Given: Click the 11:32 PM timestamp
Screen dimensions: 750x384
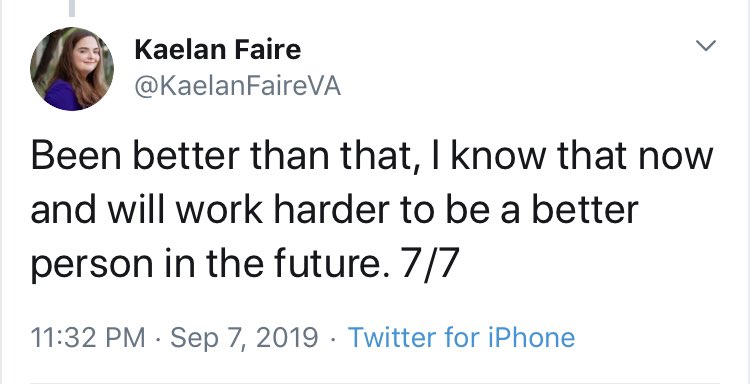Looking at the screenshot, I should click(88, 337).
